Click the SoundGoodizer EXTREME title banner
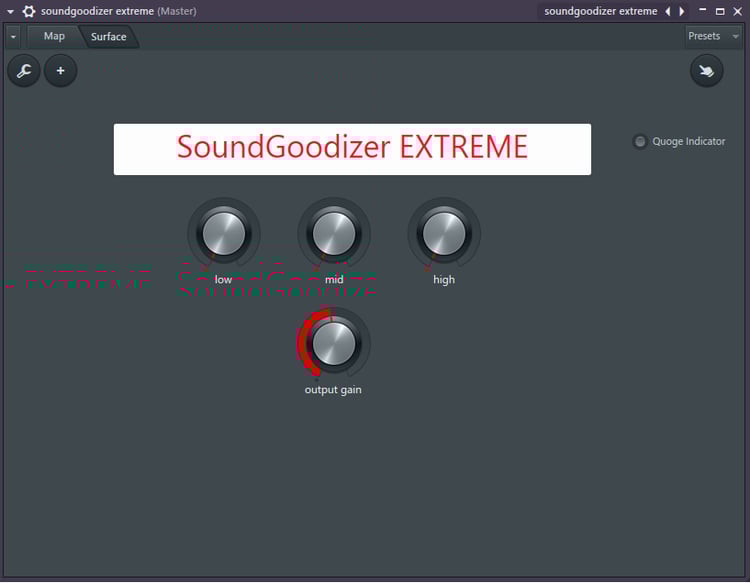 353,149
